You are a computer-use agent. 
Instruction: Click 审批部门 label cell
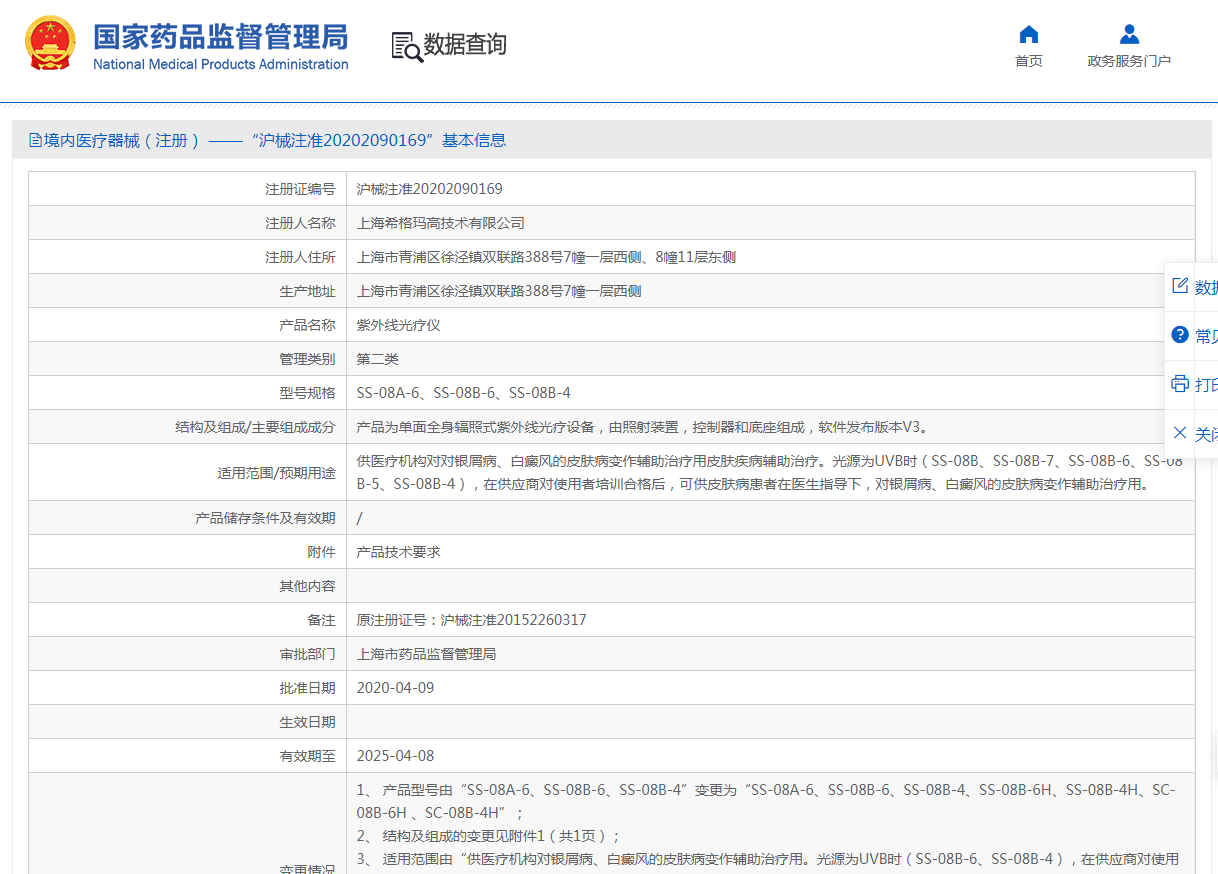point(187,654)
